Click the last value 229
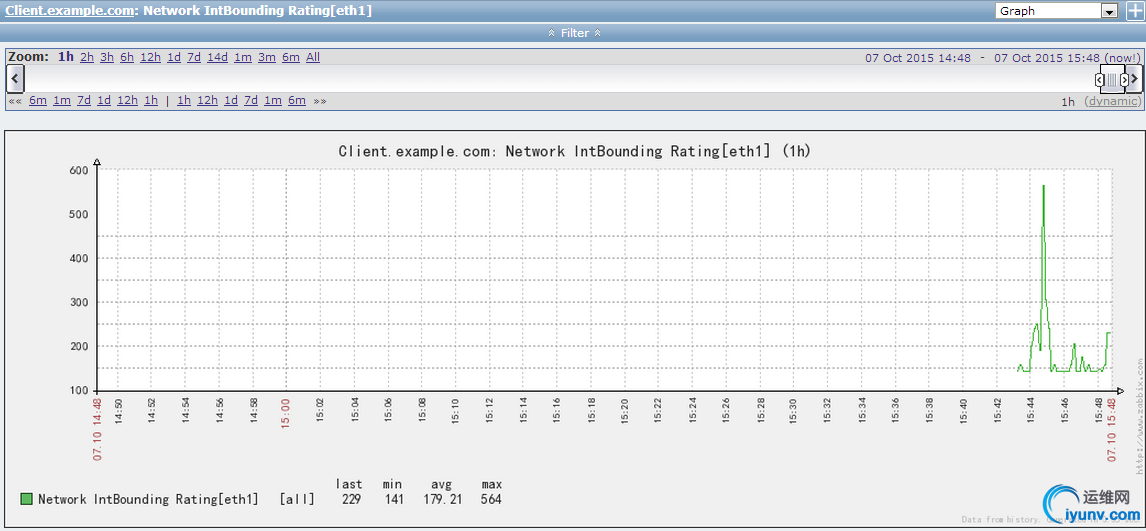 click(352, 500)
